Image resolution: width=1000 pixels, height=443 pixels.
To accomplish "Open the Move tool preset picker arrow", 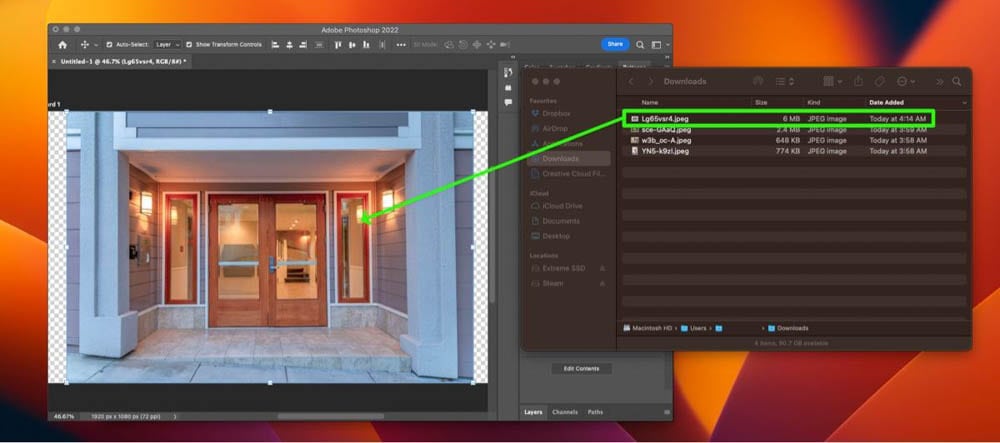I will [x=96, y=45].
